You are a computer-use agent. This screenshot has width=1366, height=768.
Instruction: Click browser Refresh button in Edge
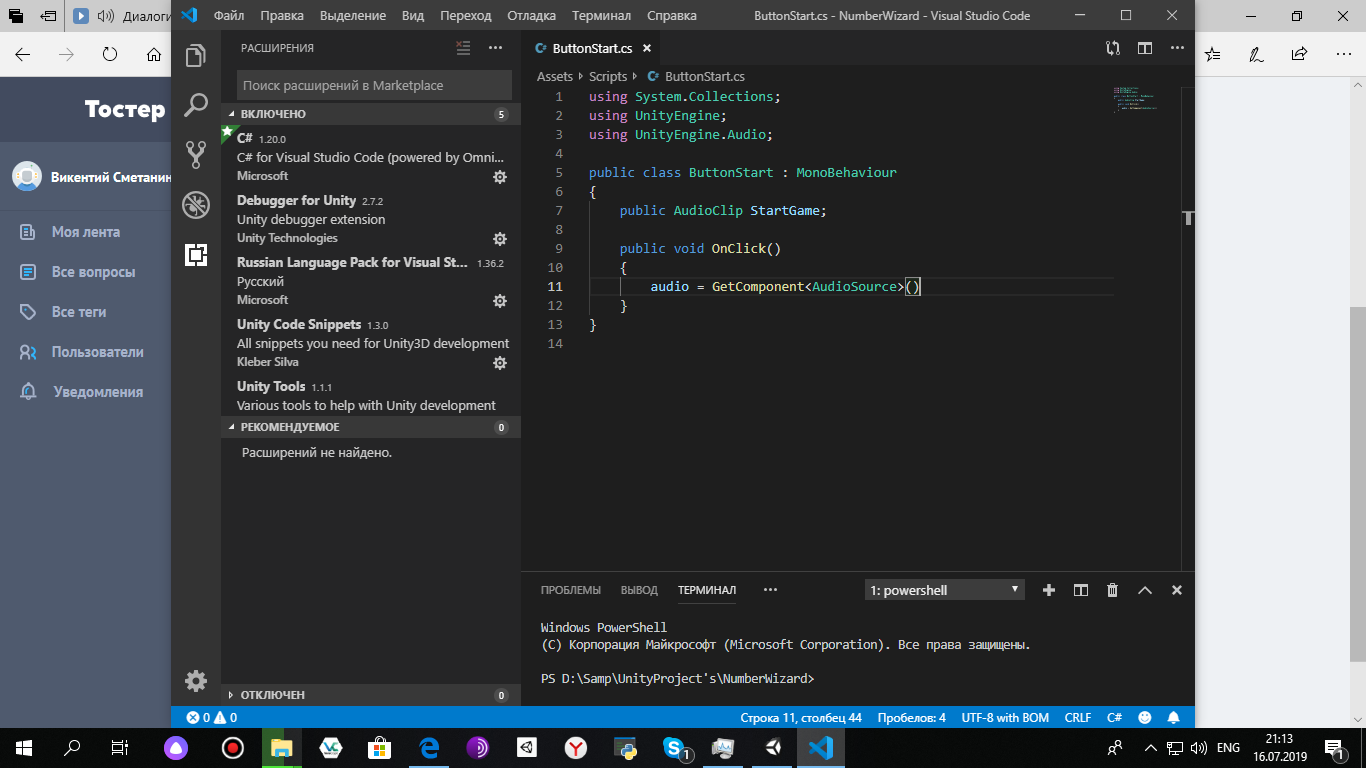coord(109,55)
